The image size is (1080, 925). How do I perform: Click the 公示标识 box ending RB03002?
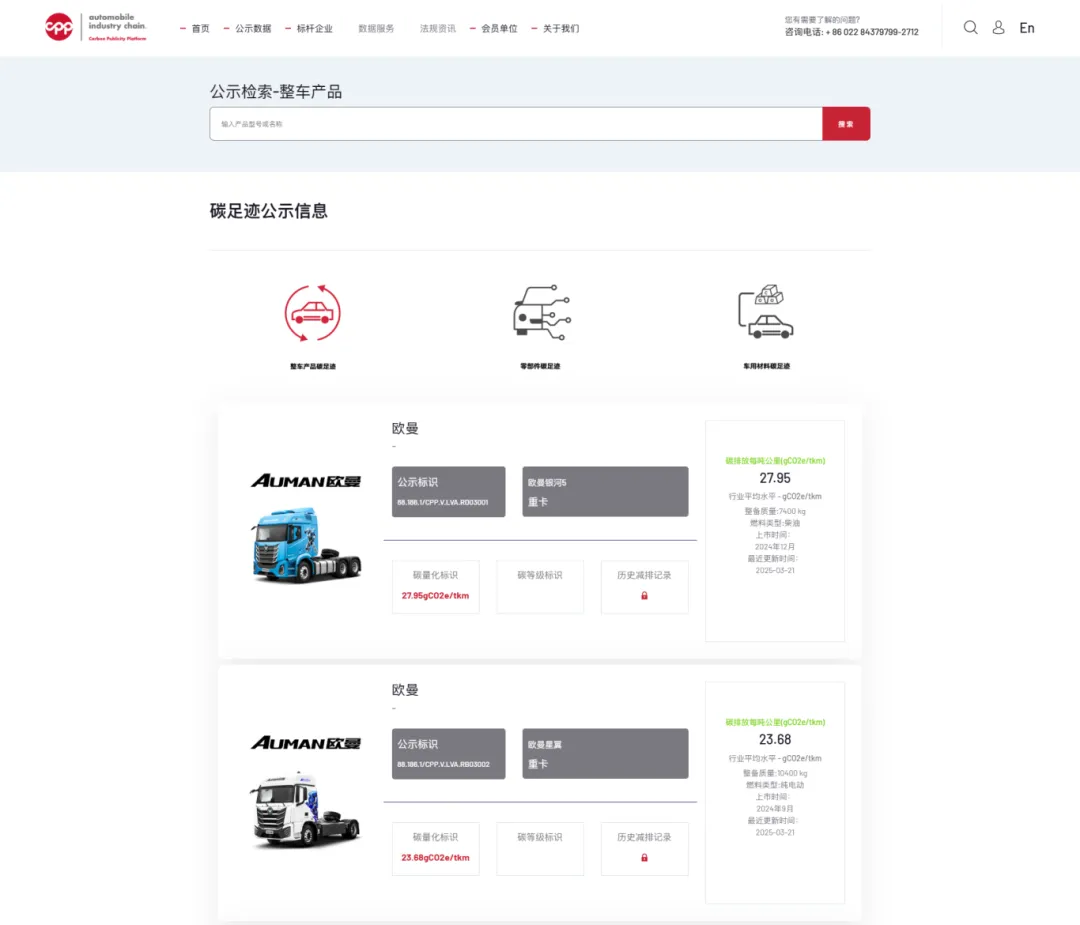click(x=448, y=753)
